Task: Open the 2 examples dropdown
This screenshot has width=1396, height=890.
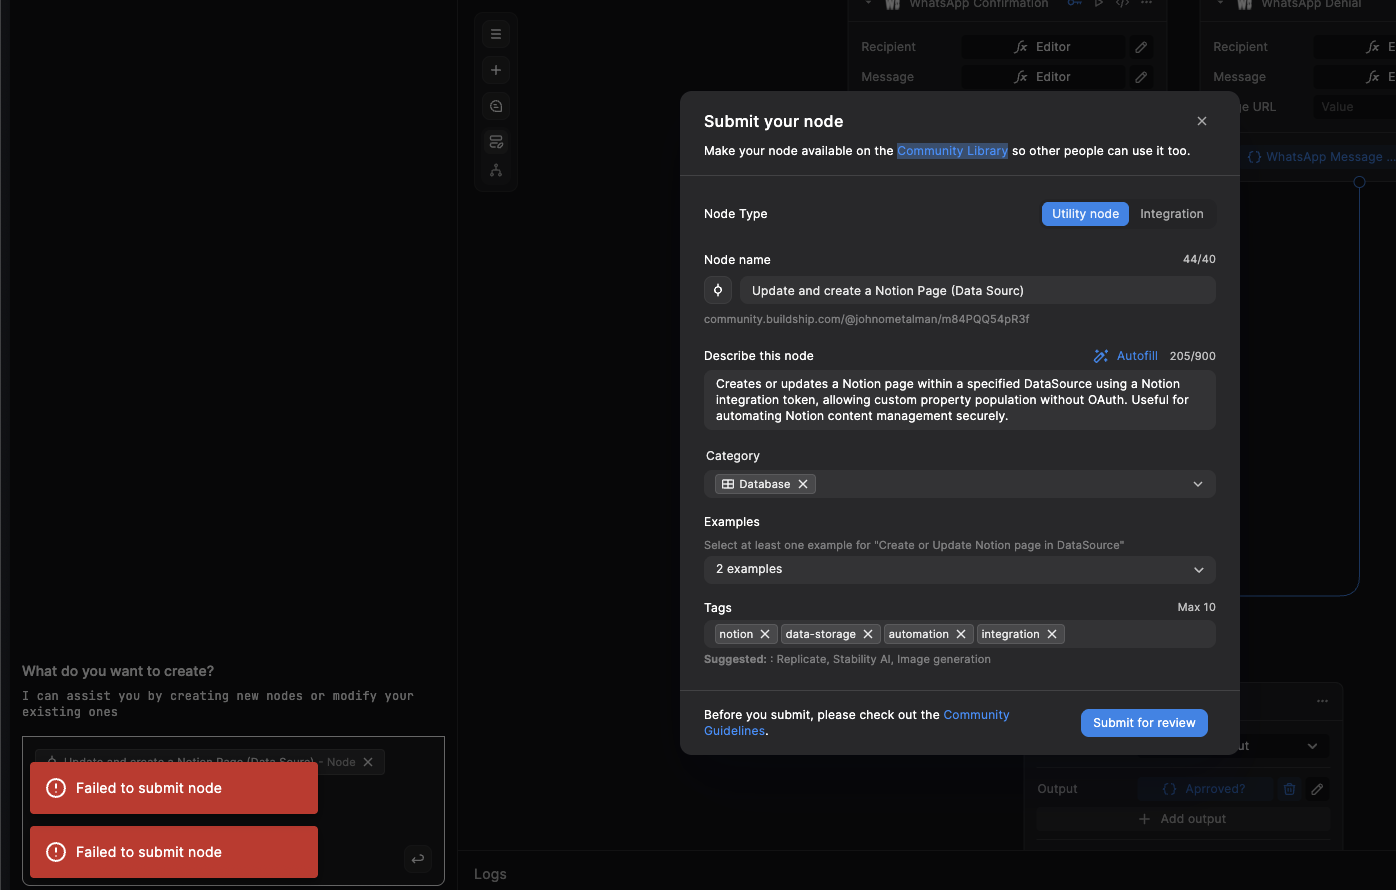Action: 960,569
